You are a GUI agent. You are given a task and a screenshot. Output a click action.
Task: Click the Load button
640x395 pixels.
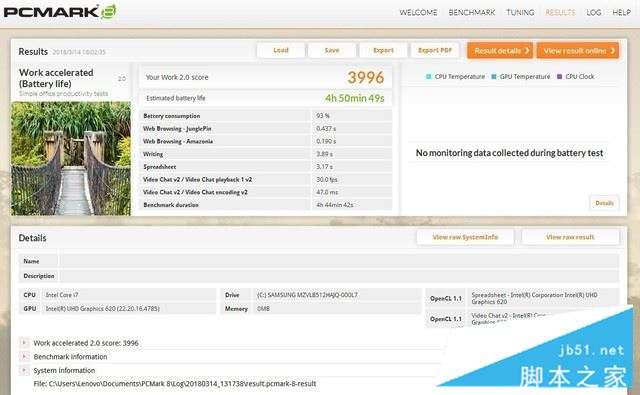coord(281,50)
